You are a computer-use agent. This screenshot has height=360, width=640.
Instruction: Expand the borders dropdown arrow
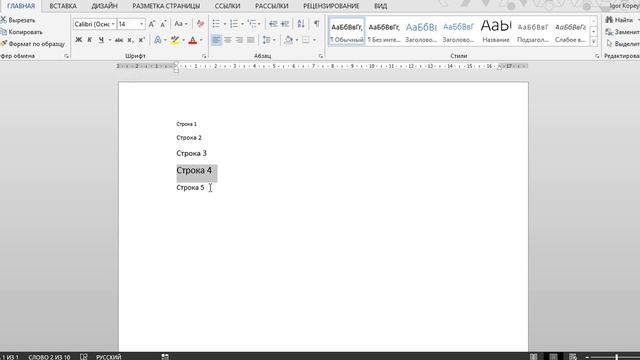(x=314, y=40)
